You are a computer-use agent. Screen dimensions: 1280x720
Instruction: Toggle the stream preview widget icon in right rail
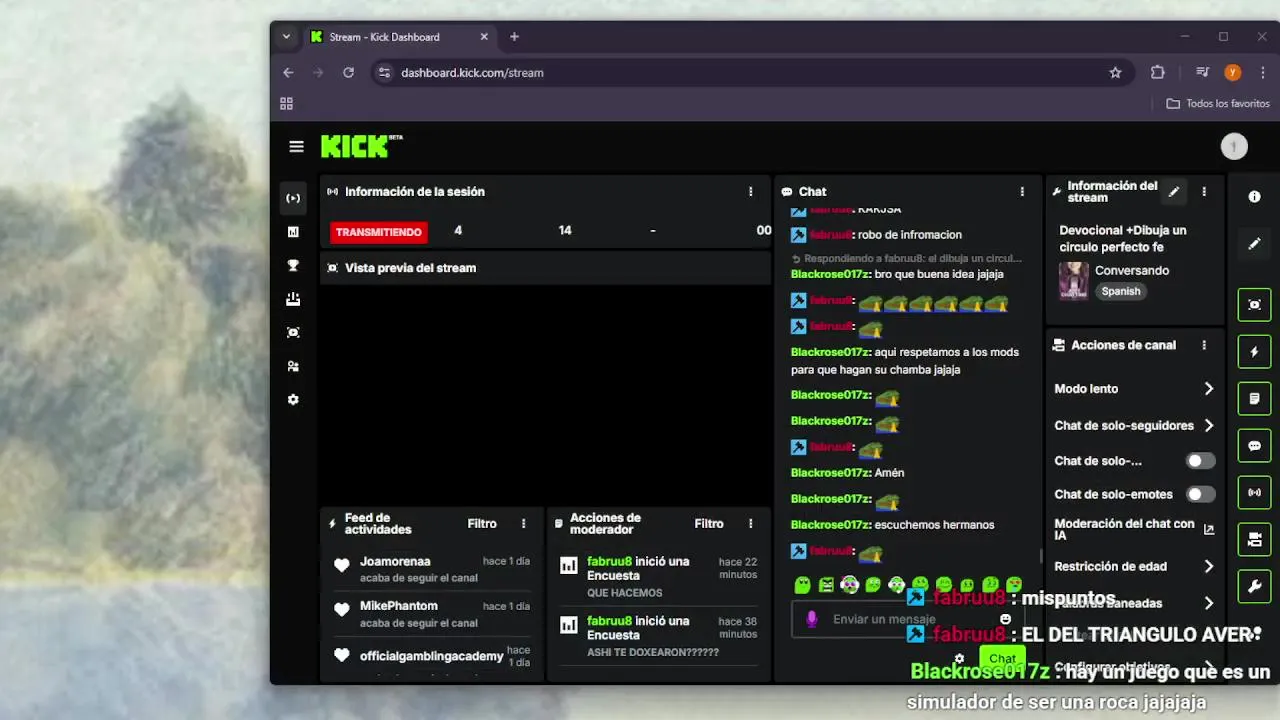pyautogui.click(x=1254, y=304)
